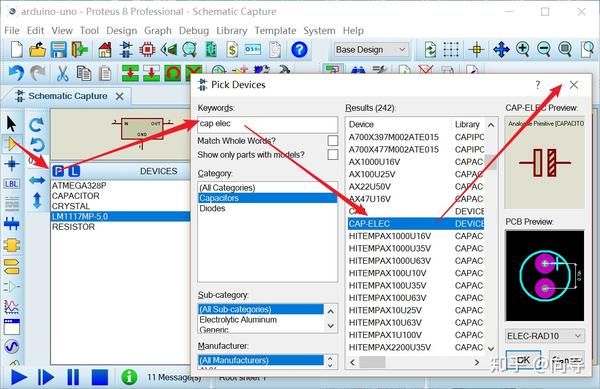600x389 pixels.
Task: Select Wire Label LBL tool
Action: (x=11, y=184)
